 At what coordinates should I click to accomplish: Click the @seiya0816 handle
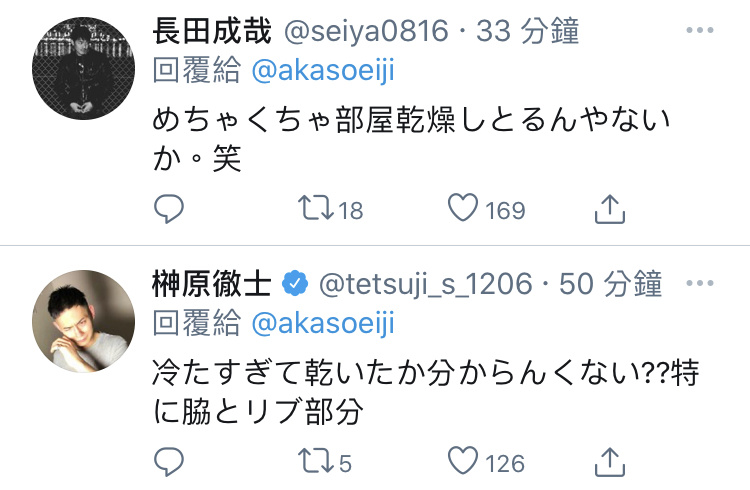366,31
